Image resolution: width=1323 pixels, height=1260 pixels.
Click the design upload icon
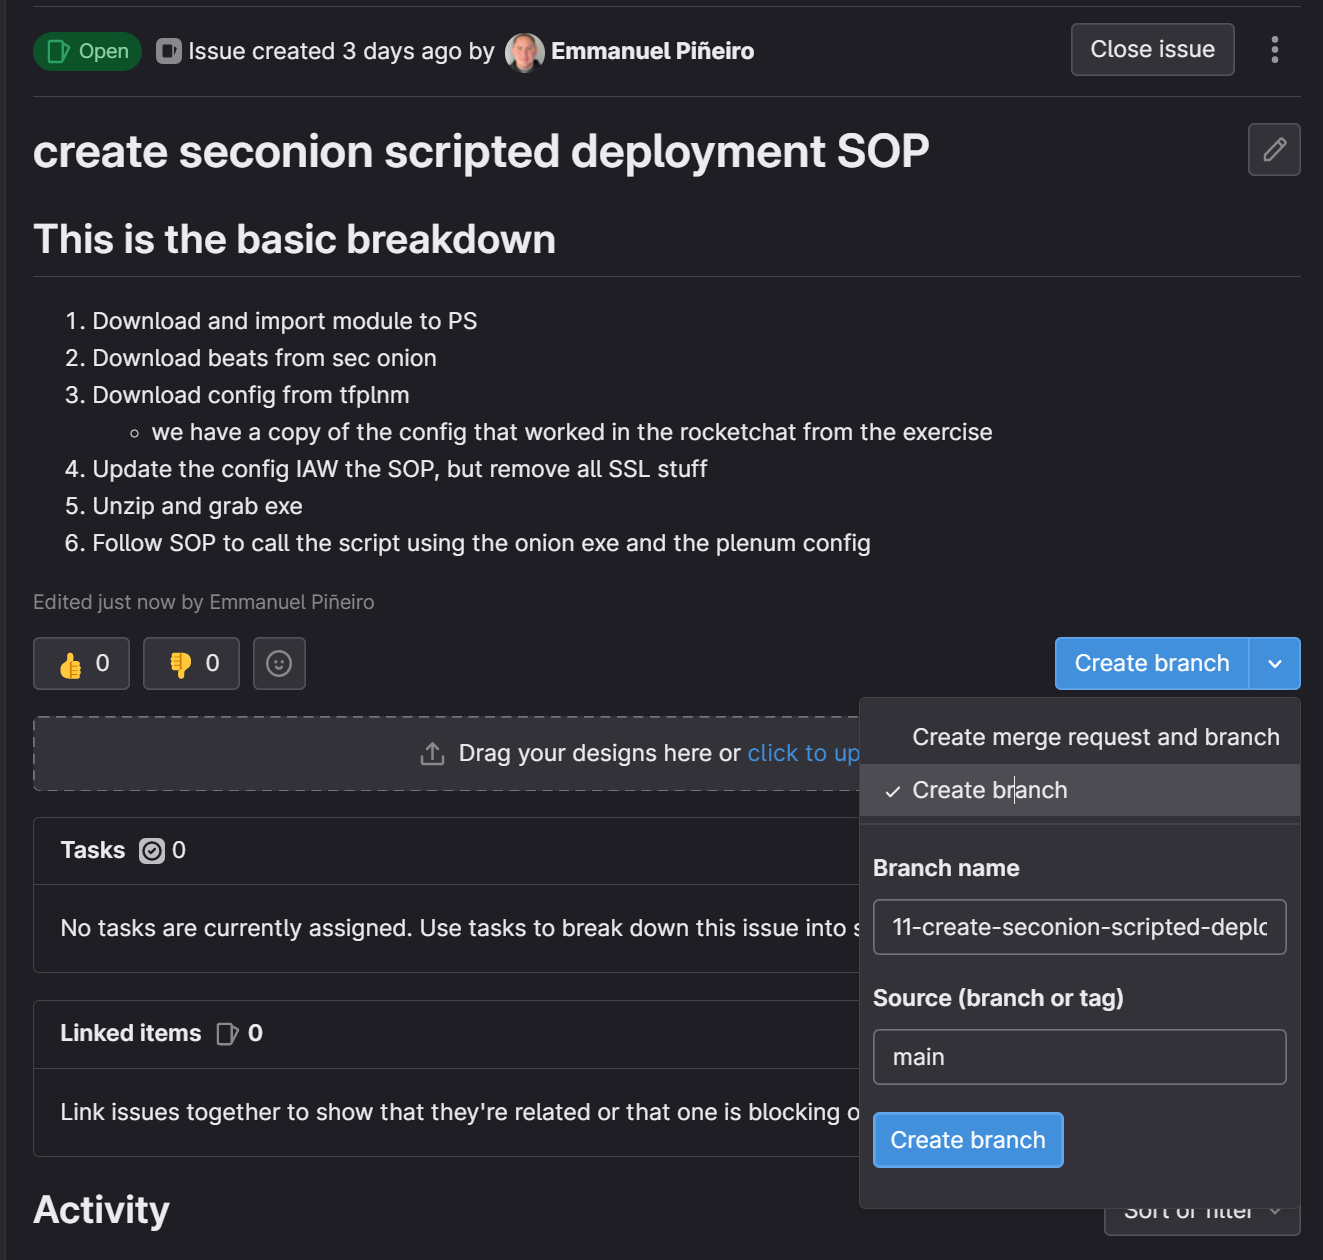[x=432, y=754]
